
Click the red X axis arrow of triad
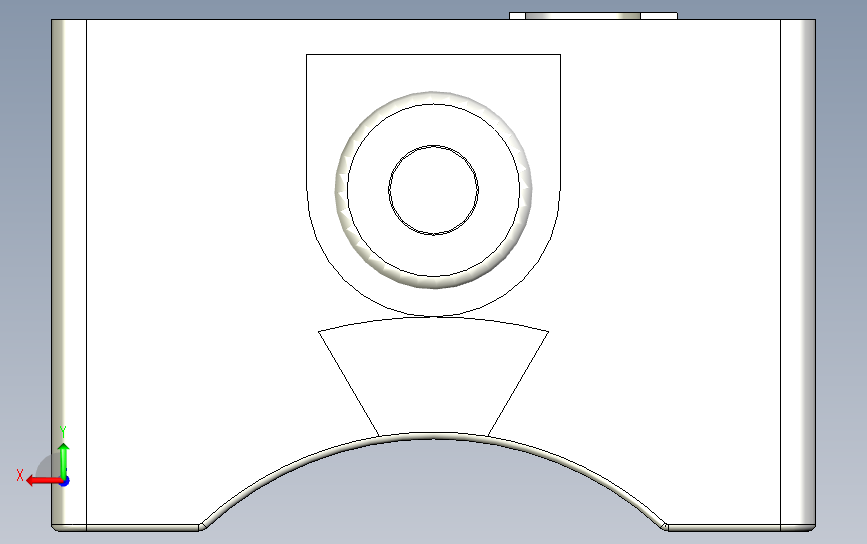[x=43, y=481]
